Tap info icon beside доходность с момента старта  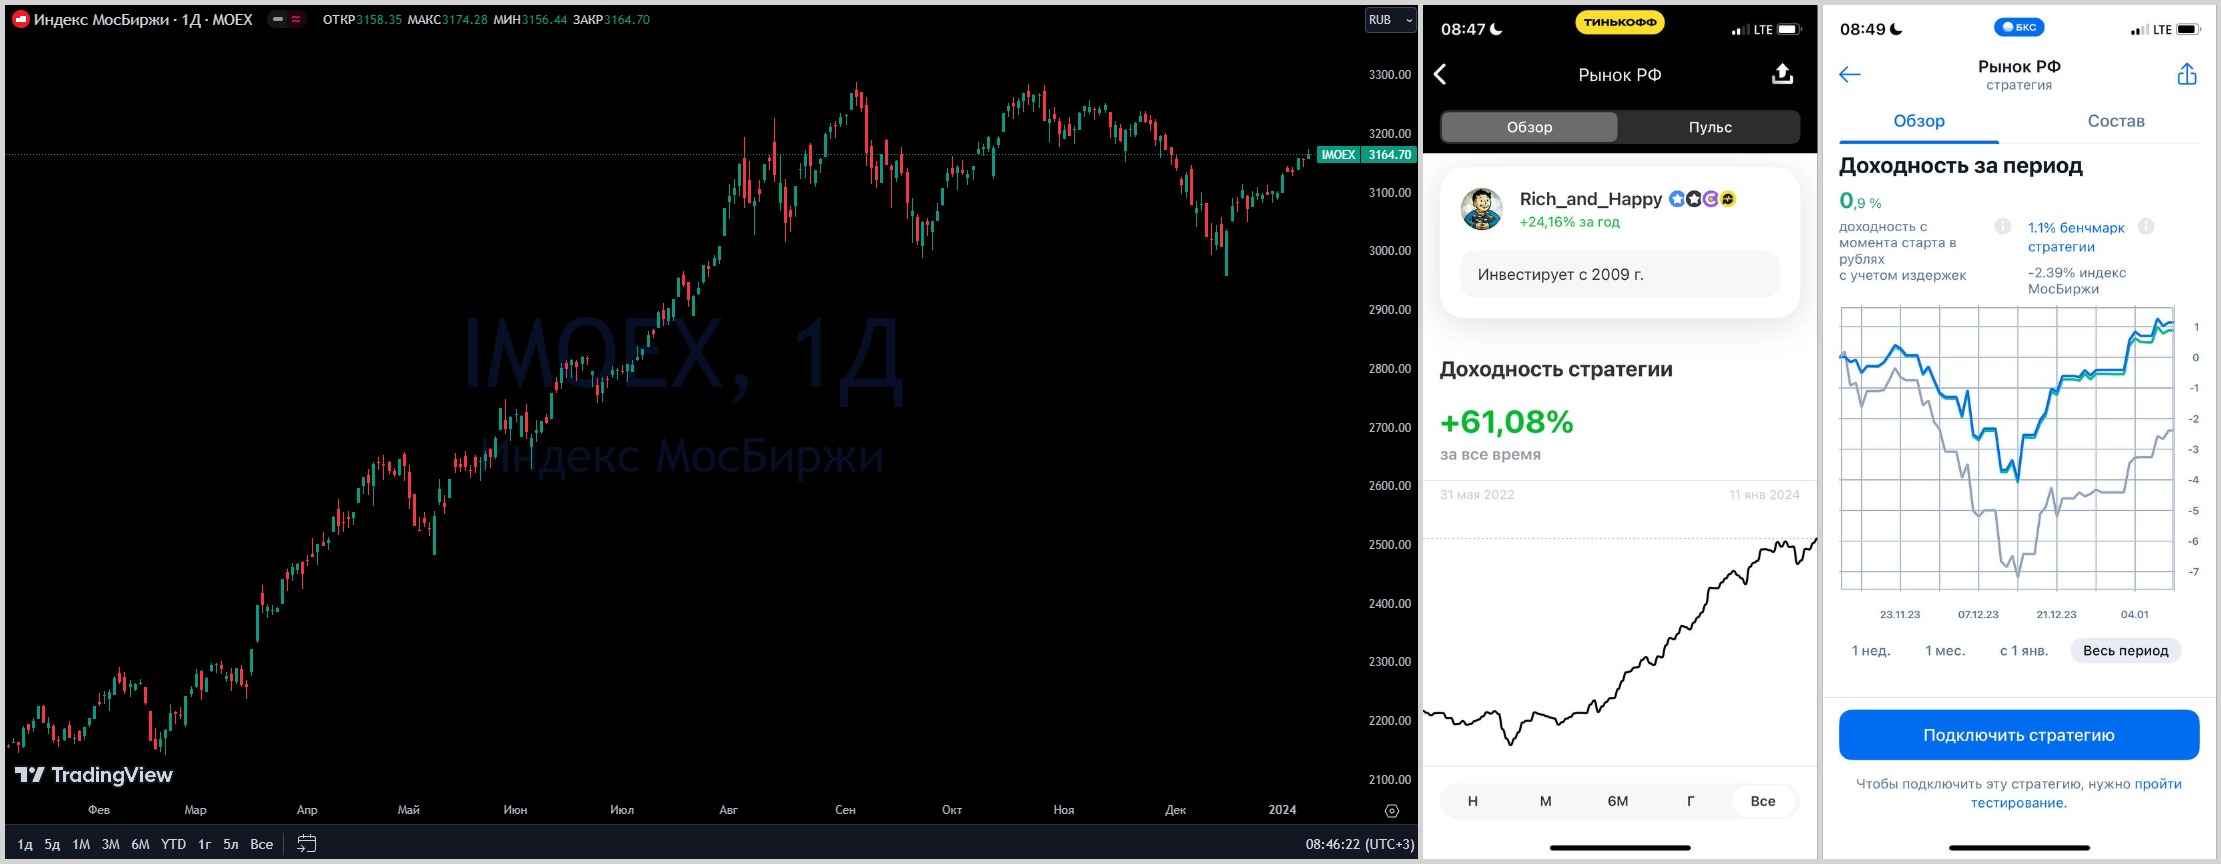(2002, 226)
